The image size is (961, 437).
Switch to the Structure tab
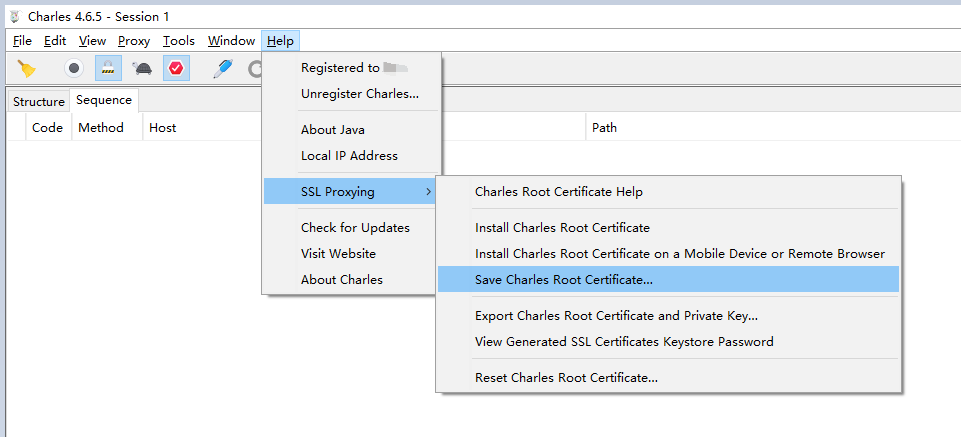point(39,102)
